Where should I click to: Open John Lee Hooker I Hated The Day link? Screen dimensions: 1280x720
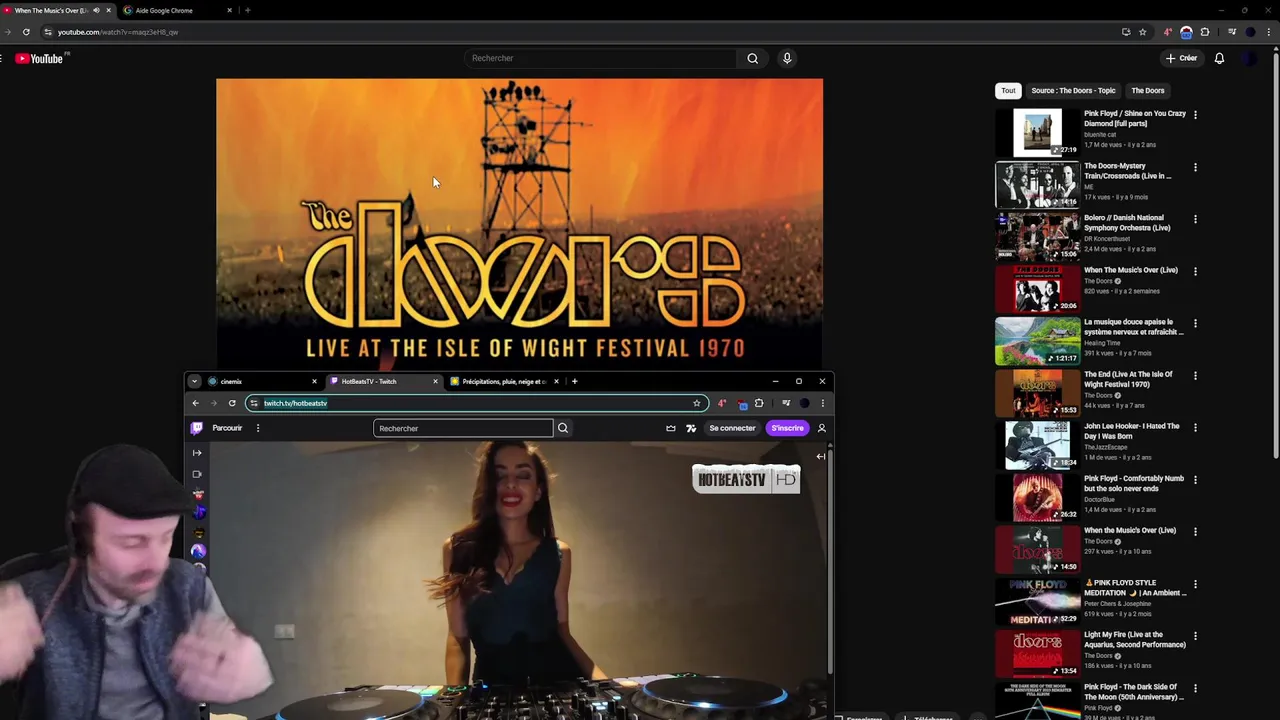[x=1132, y=431]
